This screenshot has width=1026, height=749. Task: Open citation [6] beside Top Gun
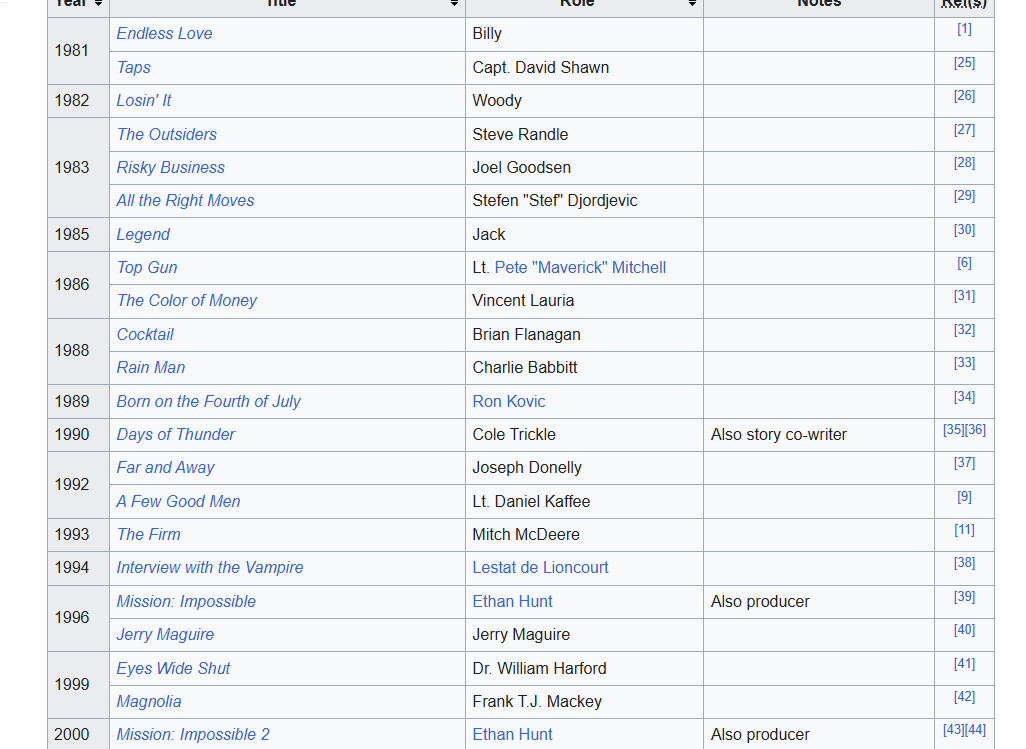pyautogui.click(x=964, y=263)
